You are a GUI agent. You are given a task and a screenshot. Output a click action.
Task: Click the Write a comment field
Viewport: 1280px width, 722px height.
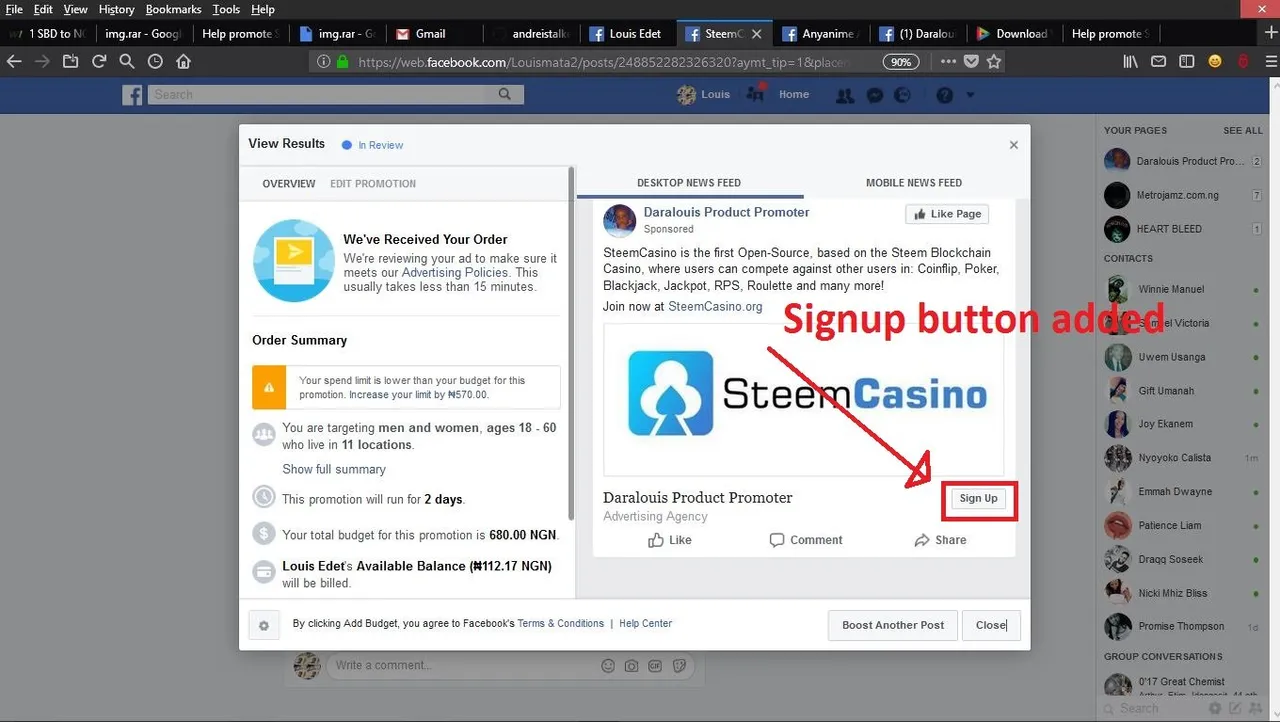point(465,665)
